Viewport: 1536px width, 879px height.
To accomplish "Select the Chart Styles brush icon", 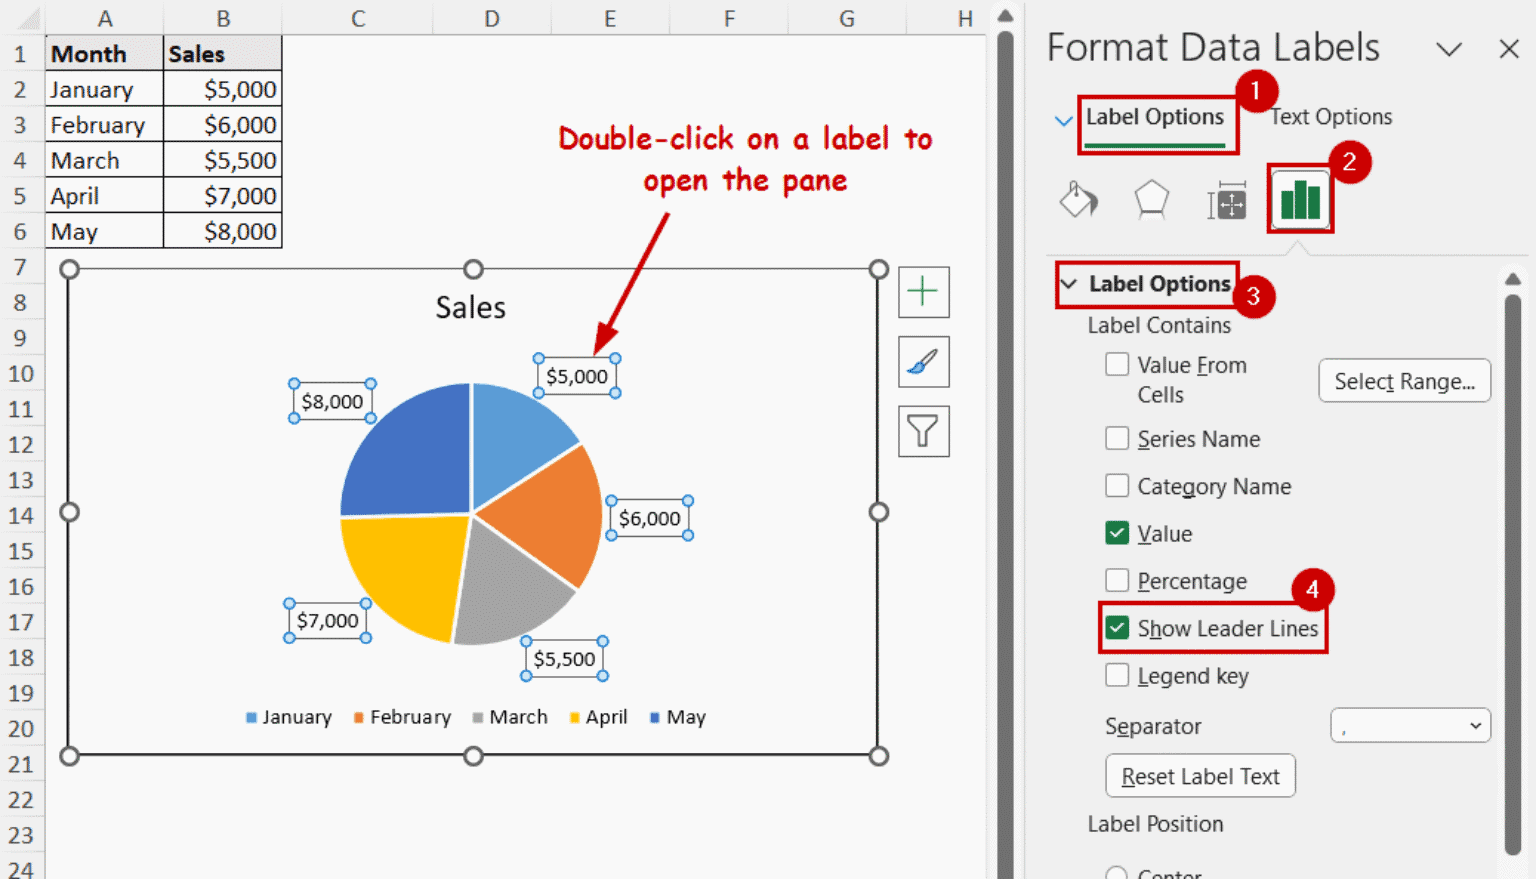I will pos(923,361).
